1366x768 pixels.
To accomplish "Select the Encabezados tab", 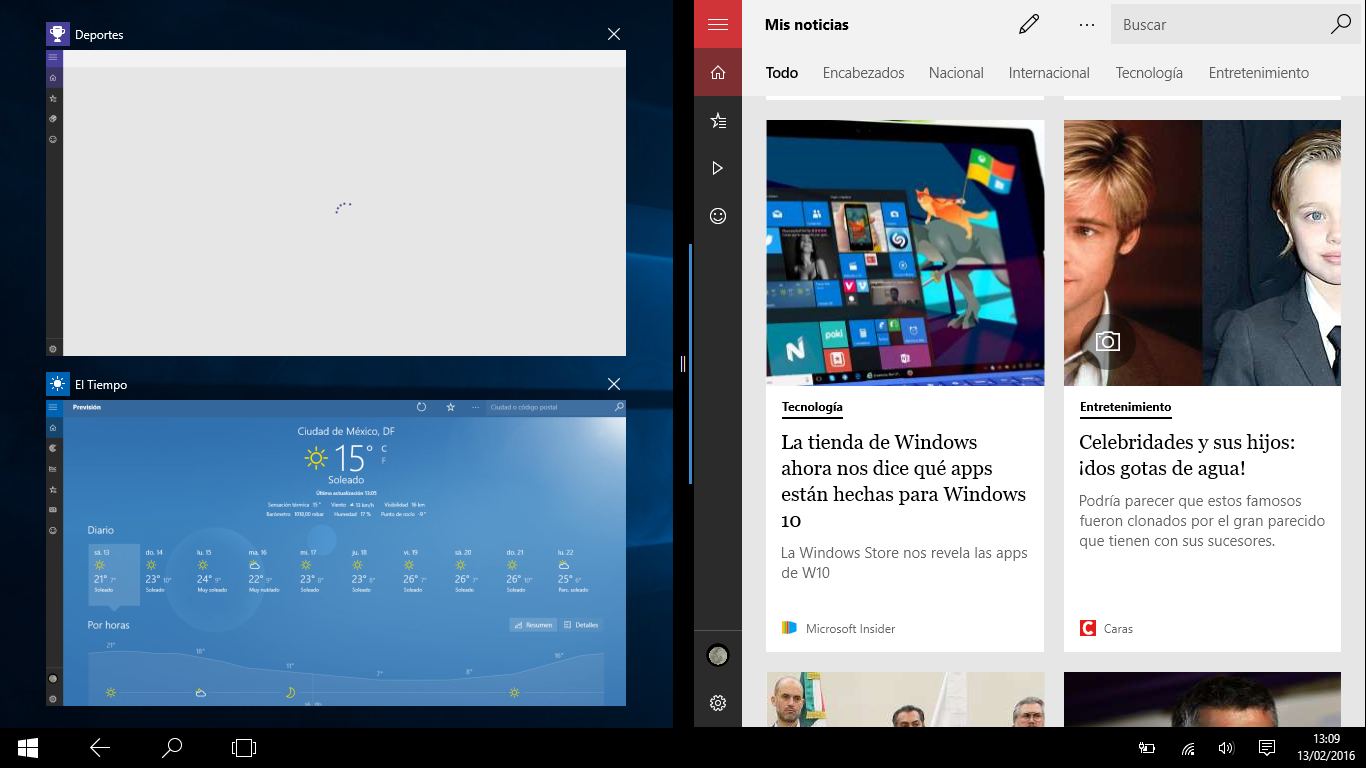I will 863,73.
